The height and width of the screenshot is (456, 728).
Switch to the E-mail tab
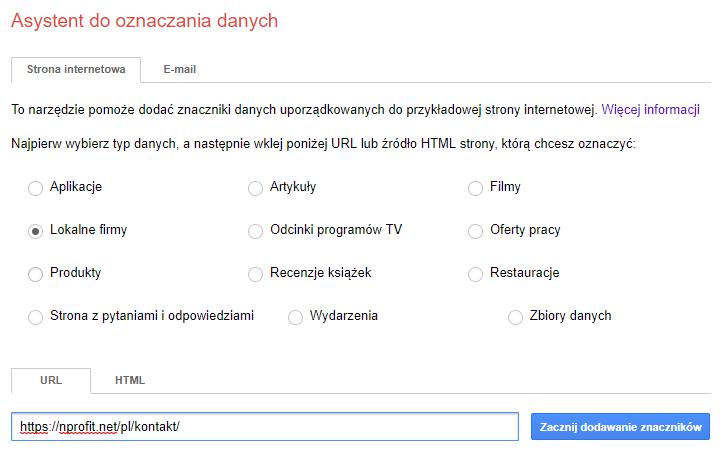[179, 70]
